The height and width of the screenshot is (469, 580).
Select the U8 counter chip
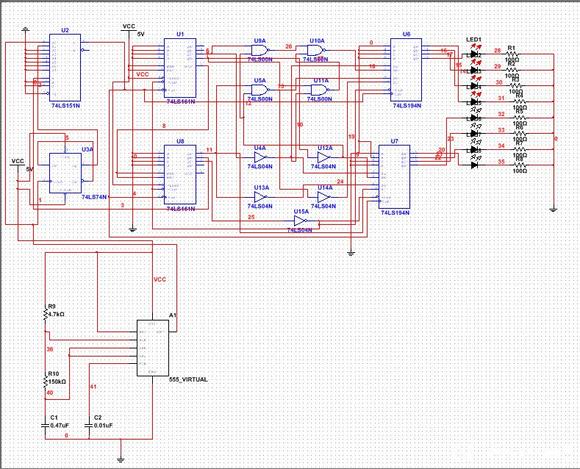pos(180,175)
